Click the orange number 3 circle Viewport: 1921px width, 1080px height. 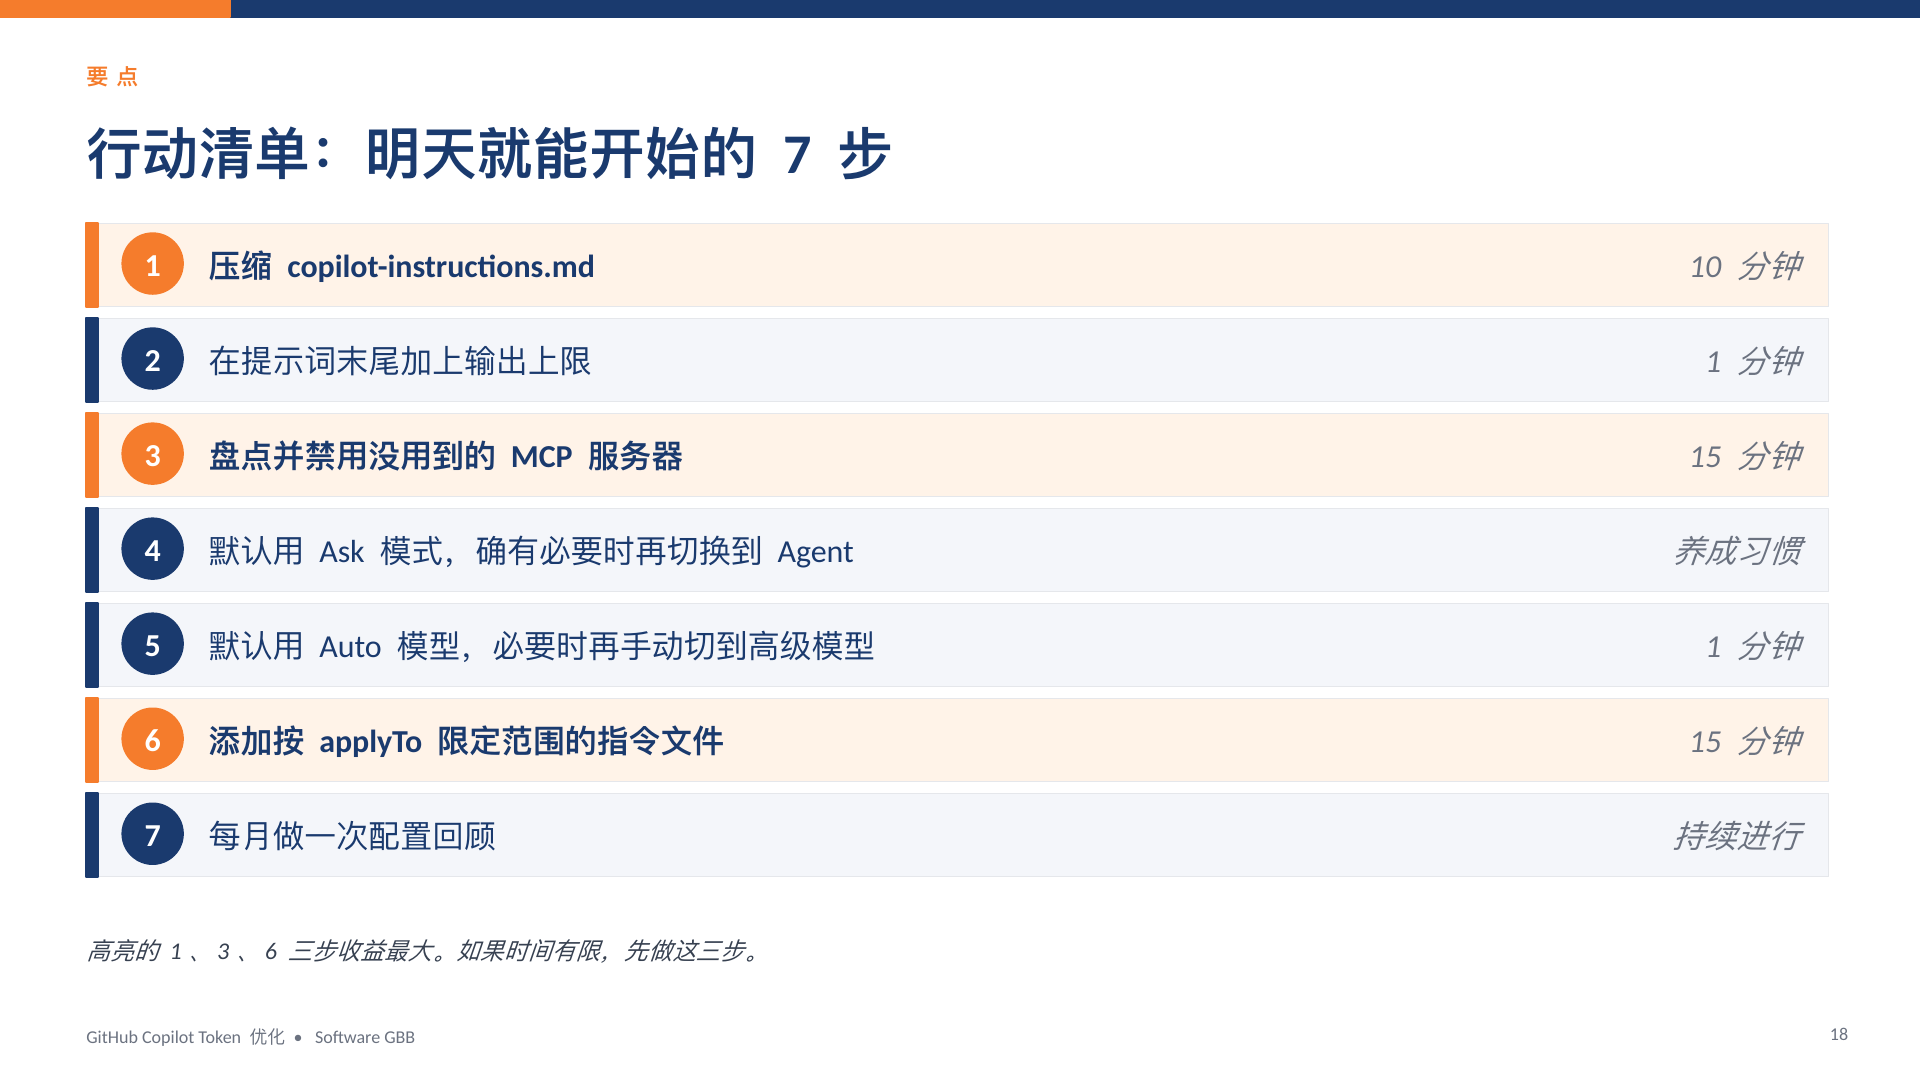click(x=152, y=455)
